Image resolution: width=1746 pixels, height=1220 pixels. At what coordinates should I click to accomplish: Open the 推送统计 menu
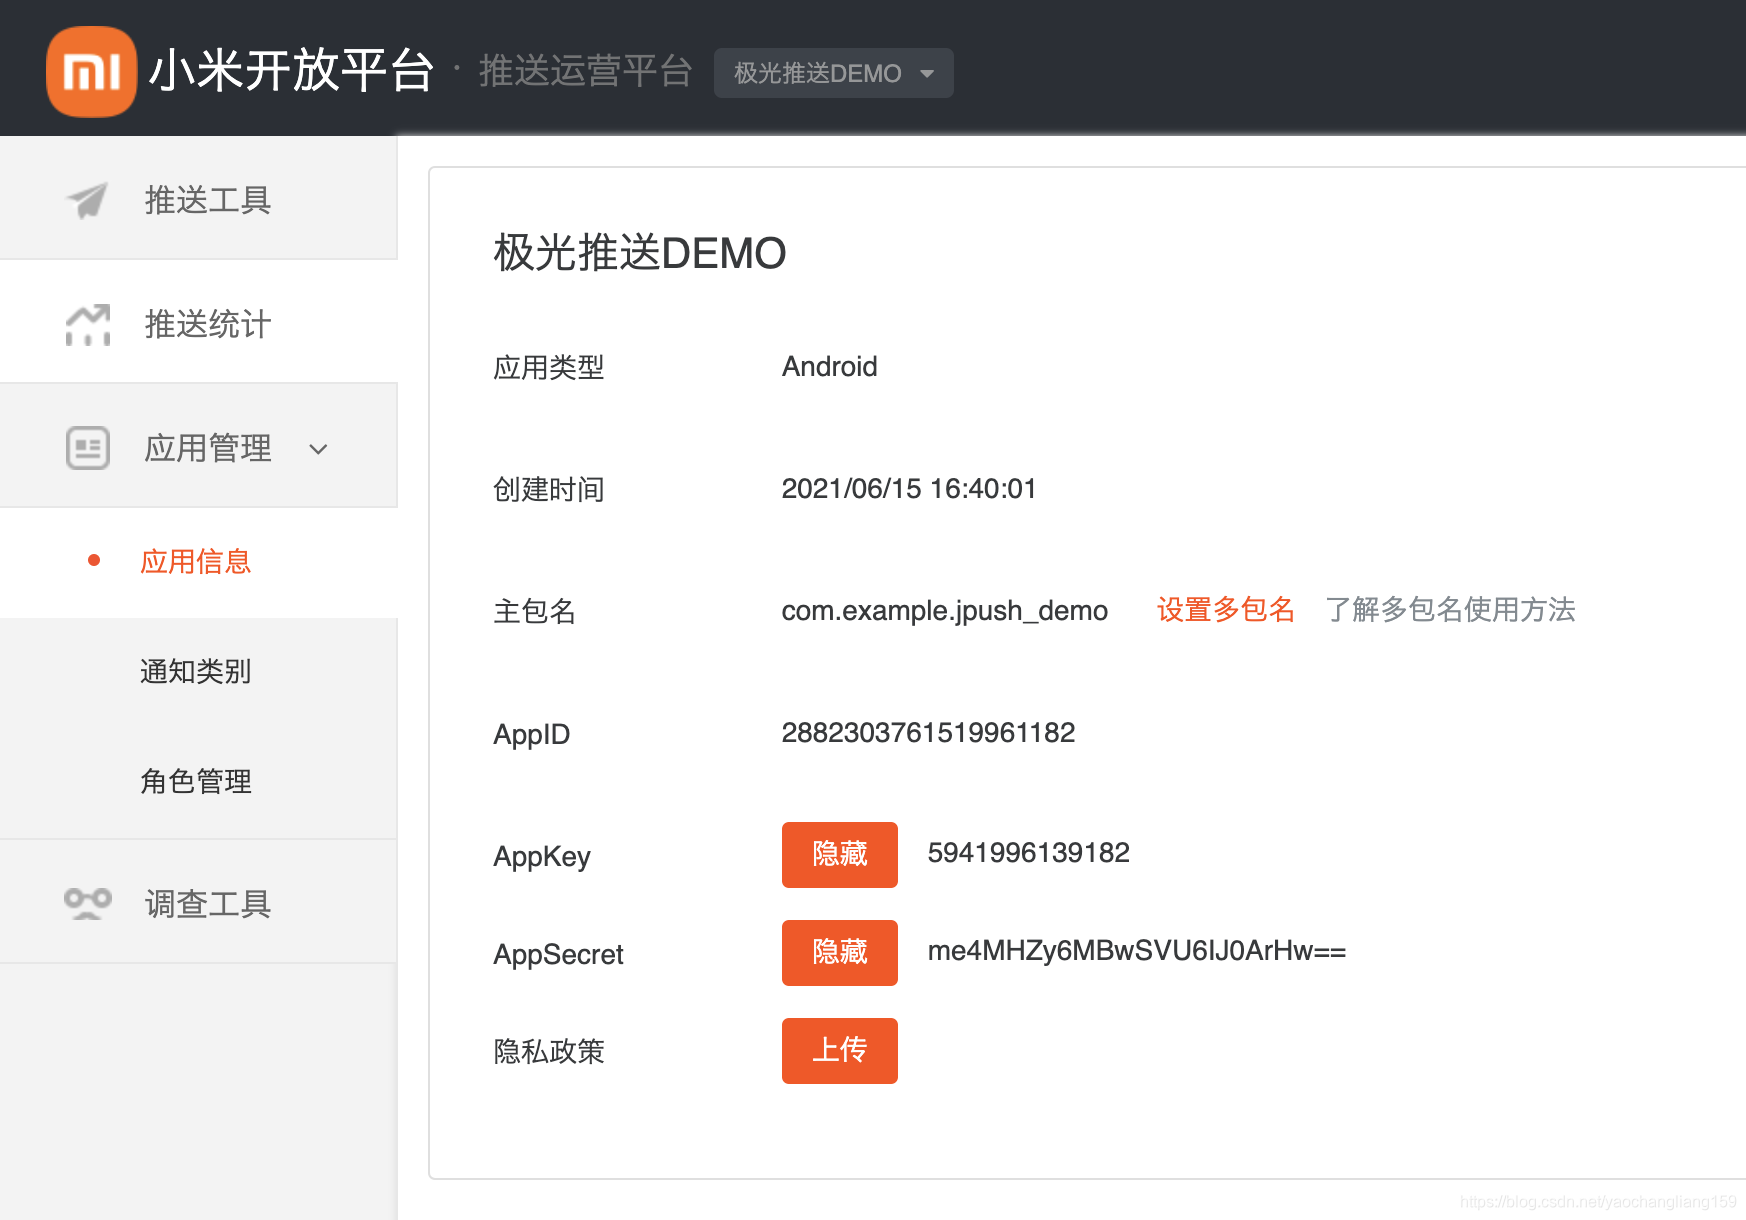(198, 322)
